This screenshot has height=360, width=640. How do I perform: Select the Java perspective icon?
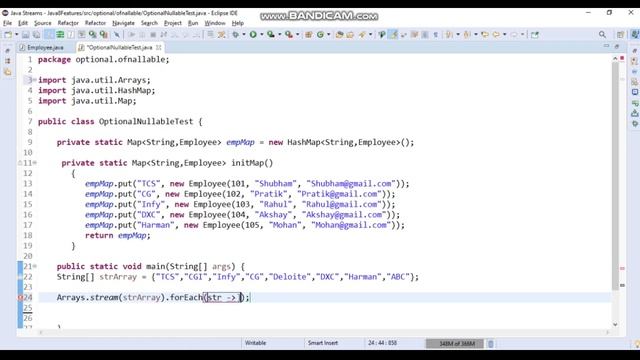pyautogui.click(x=635, y=35)
